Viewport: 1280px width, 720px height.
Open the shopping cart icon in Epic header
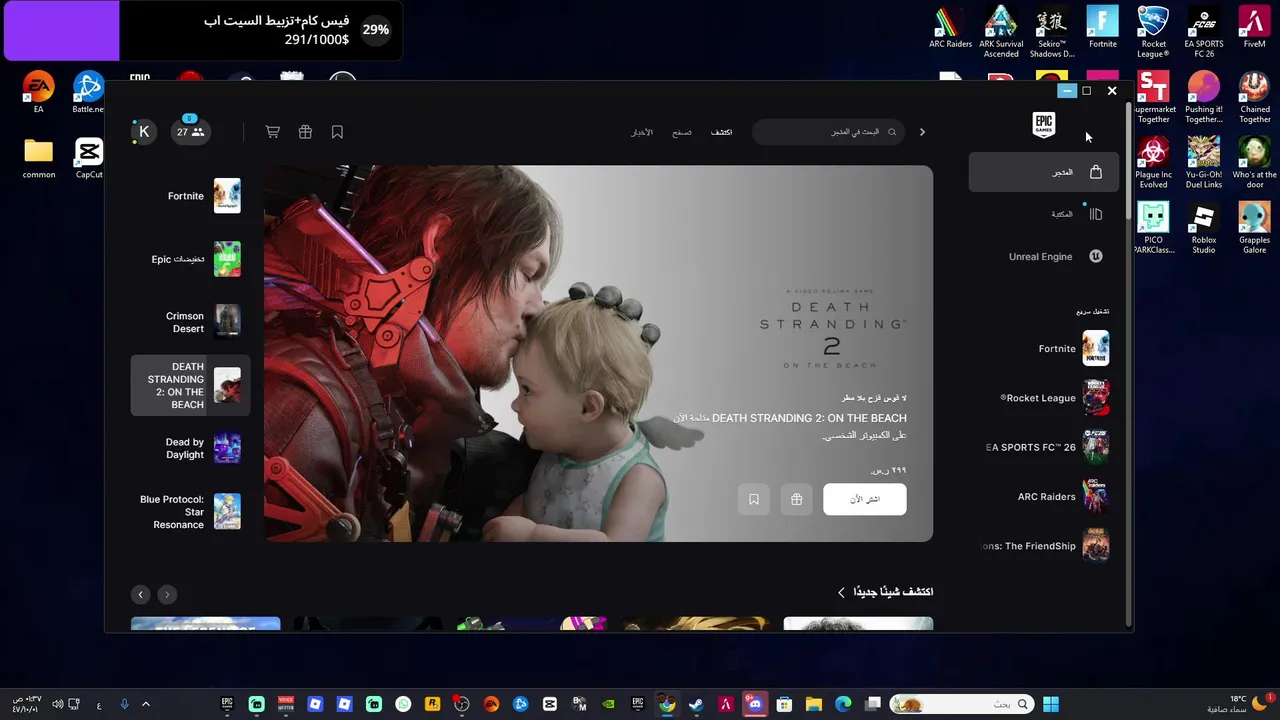point(272,132)
